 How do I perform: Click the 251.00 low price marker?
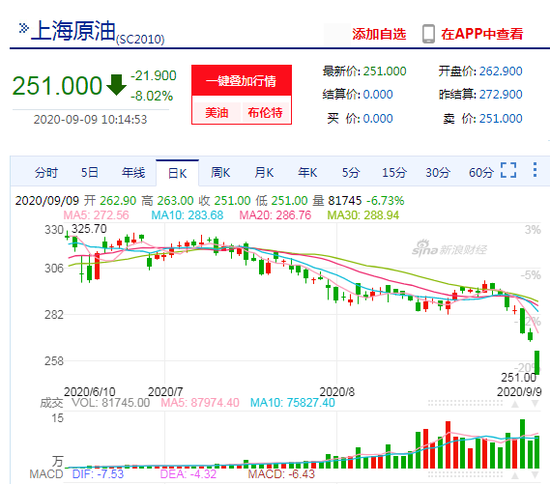[519, 378]
